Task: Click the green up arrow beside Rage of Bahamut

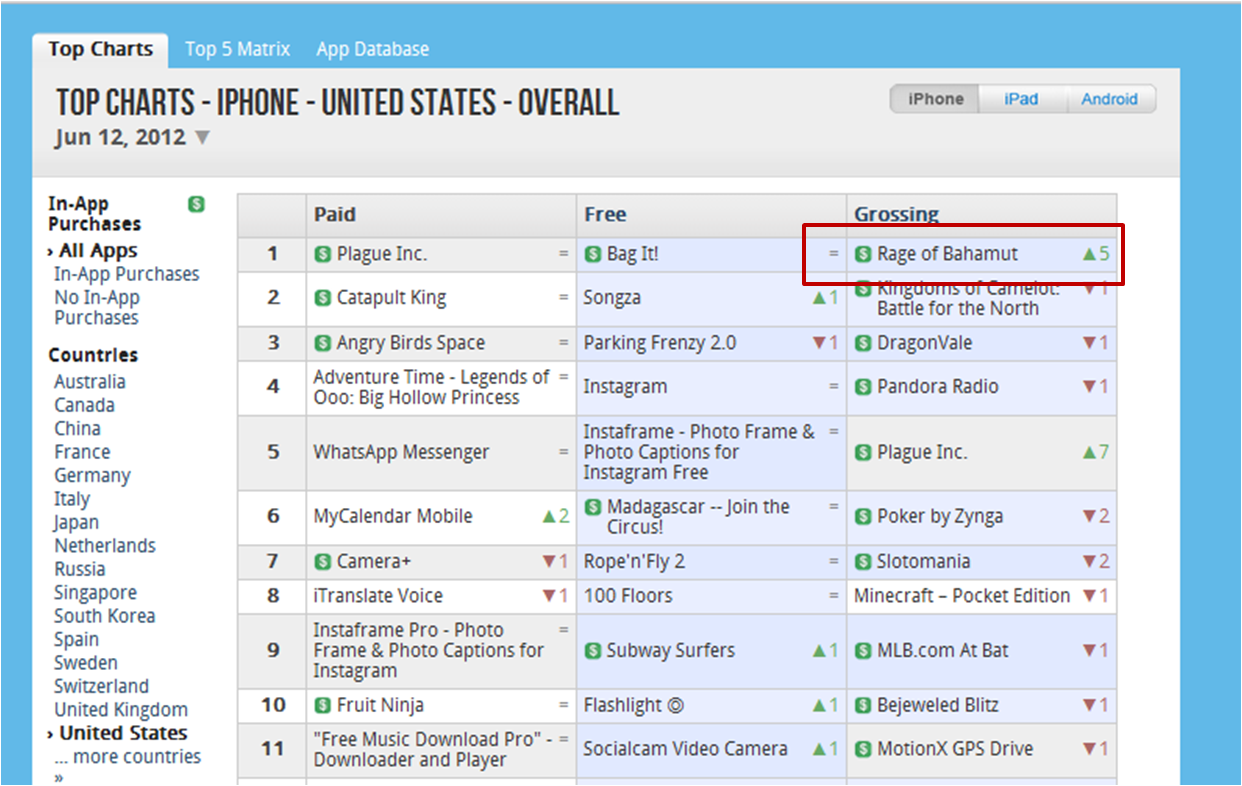Action: pyautogui.click(x=1089, y=254)
